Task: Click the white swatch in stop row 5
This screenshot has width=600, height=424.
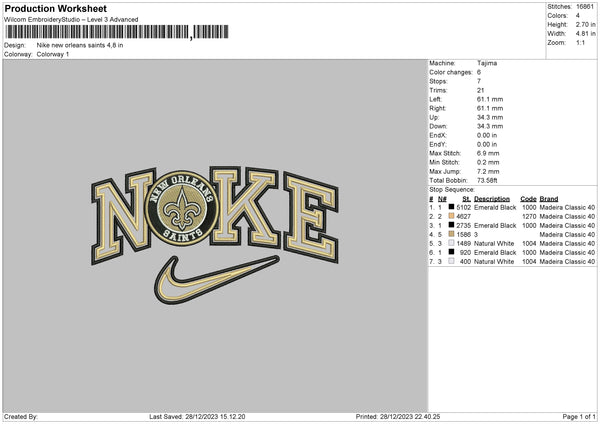Action: 452,243
